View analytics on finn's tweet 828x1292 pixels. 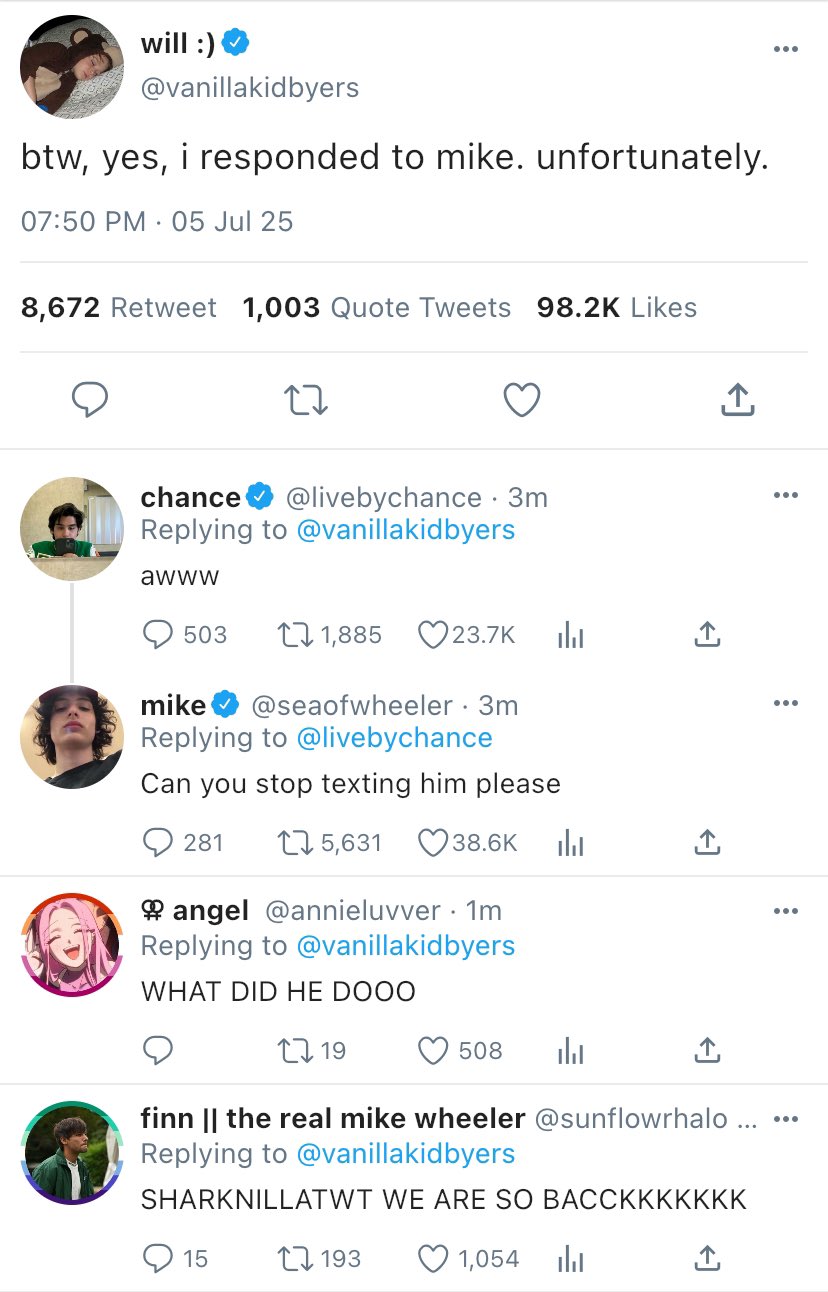pyautogui.click(x=570, y=1259)
